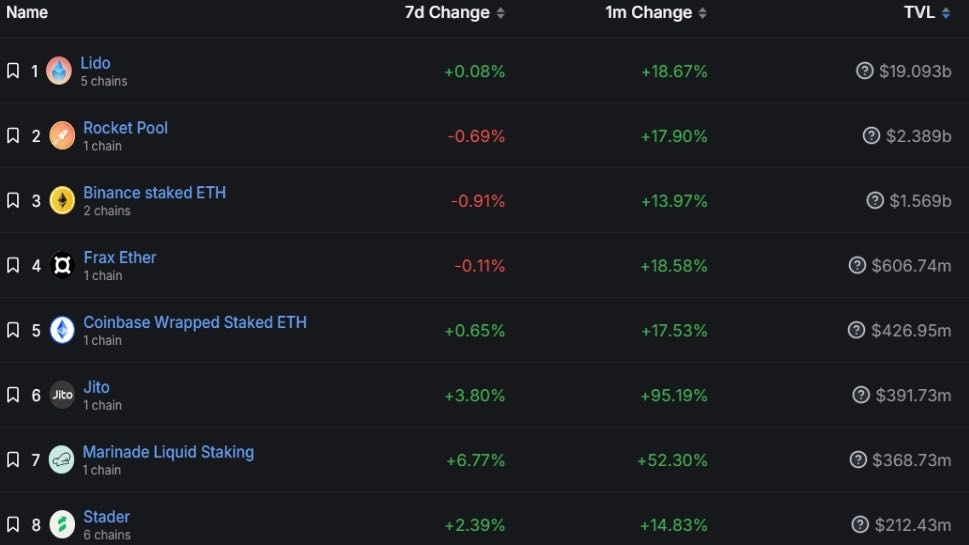Open the Rocket Pool protocol link

click(x=125, y=128)
